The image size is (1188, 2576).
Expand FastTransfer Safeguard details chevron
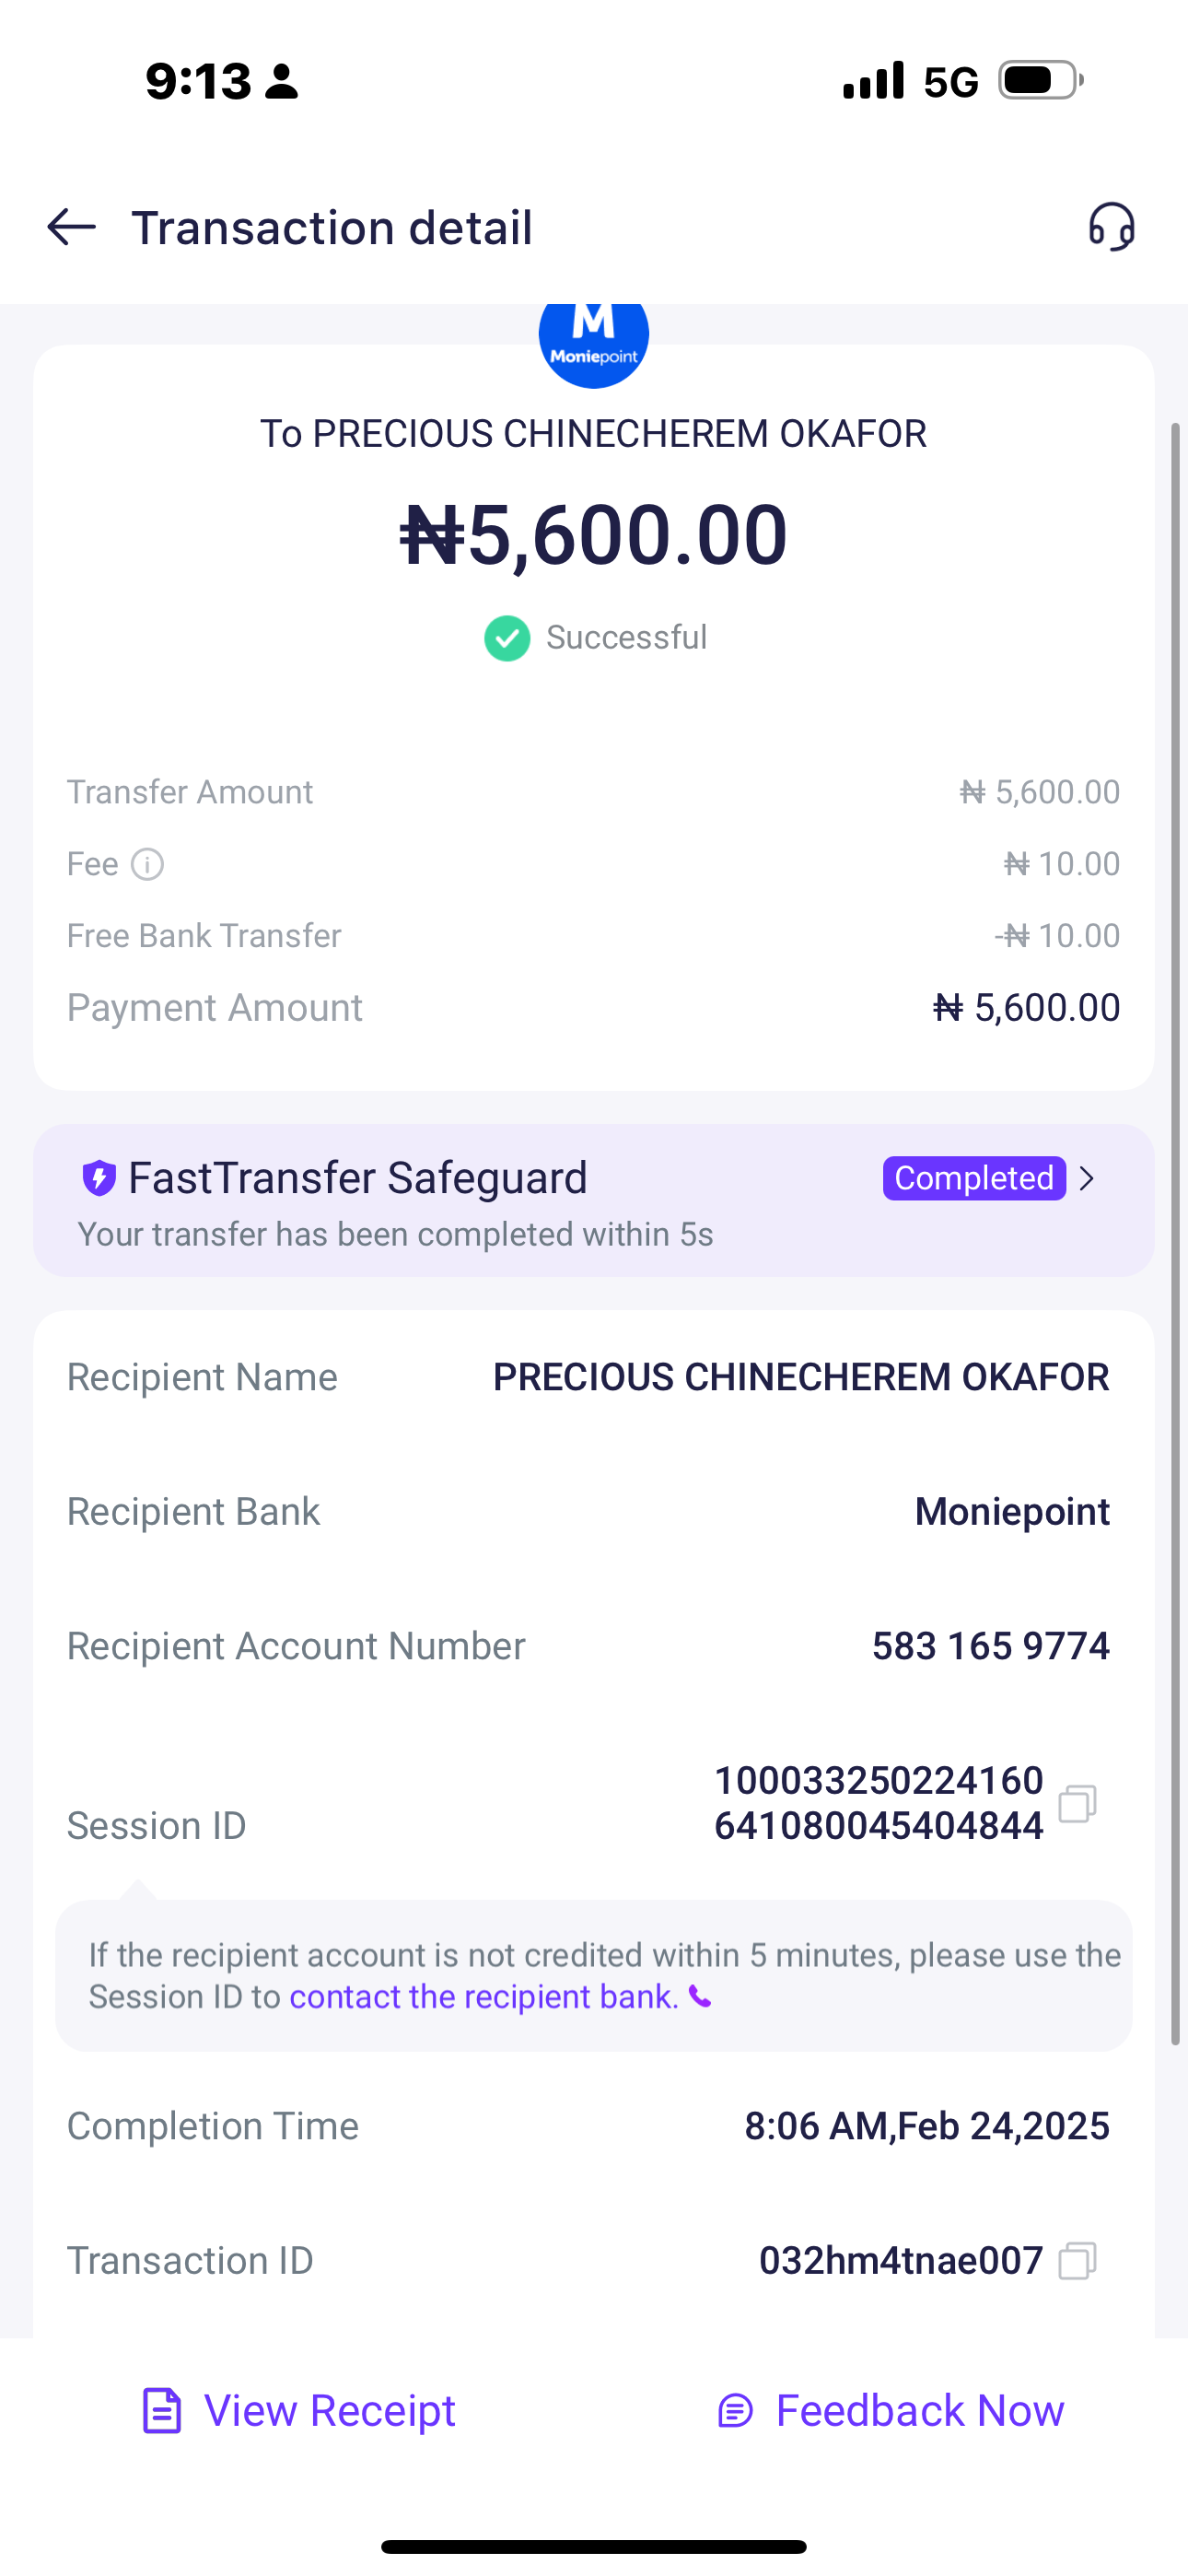coord(1088,1178)
